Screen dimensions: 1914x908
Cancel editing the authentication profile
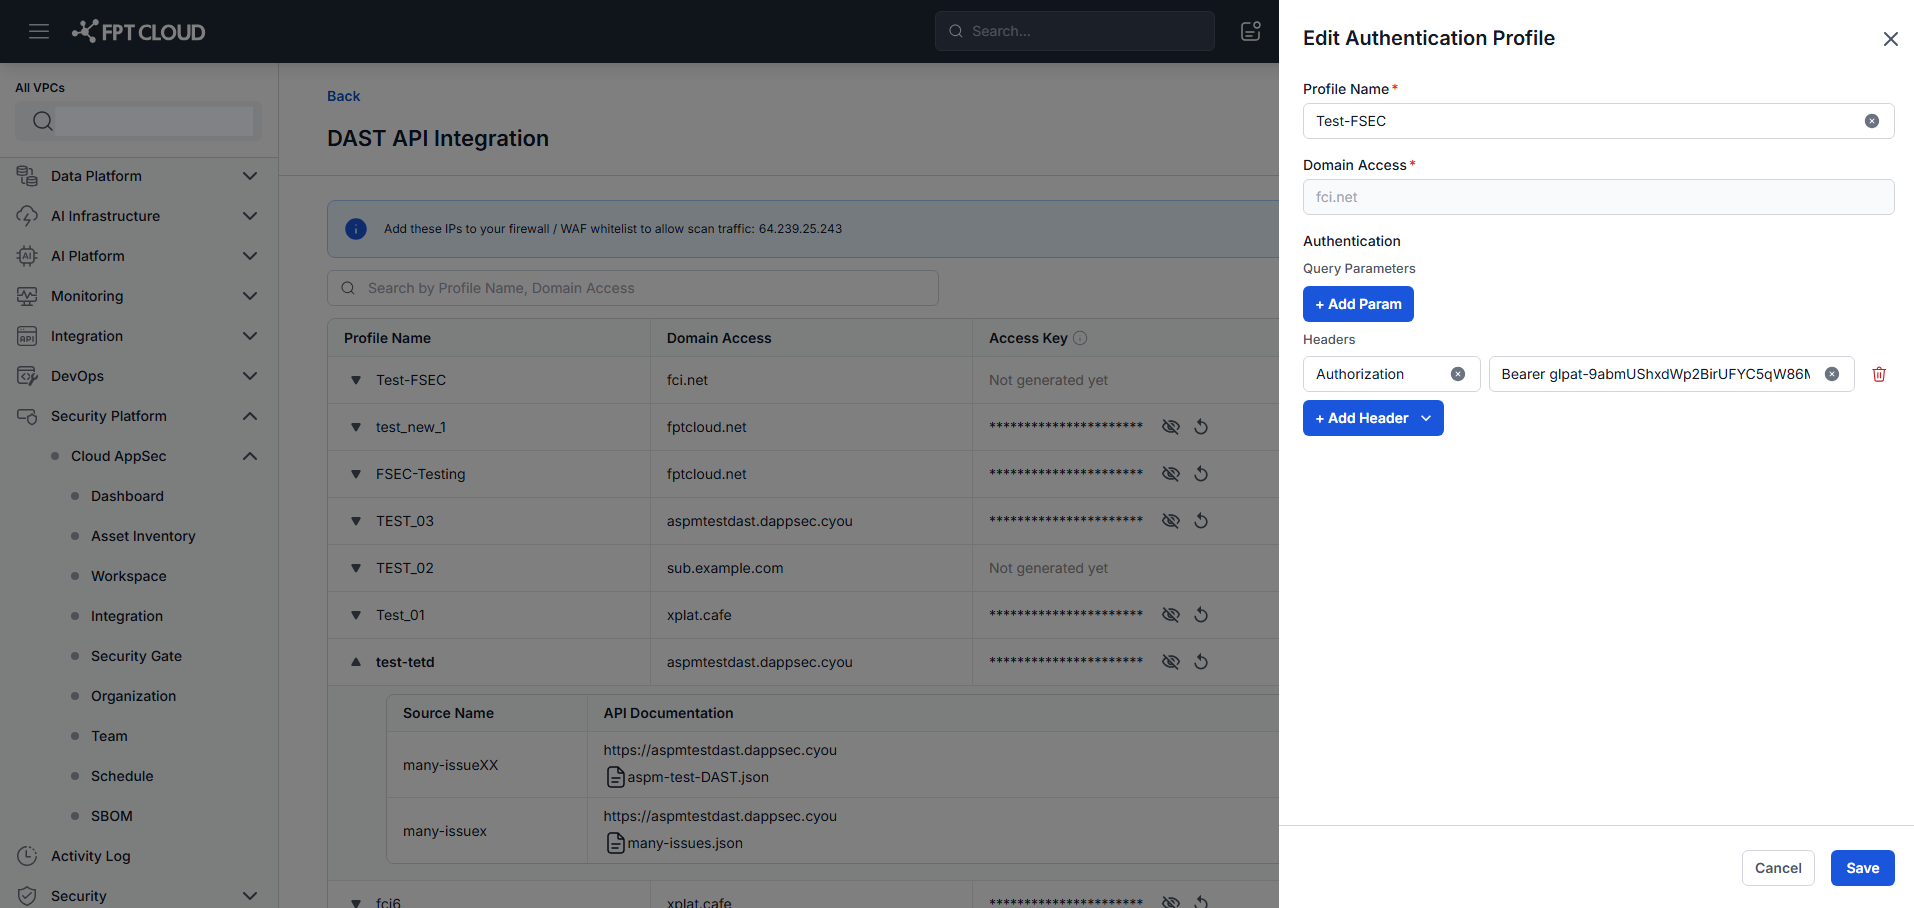(x=1778, y=868)
